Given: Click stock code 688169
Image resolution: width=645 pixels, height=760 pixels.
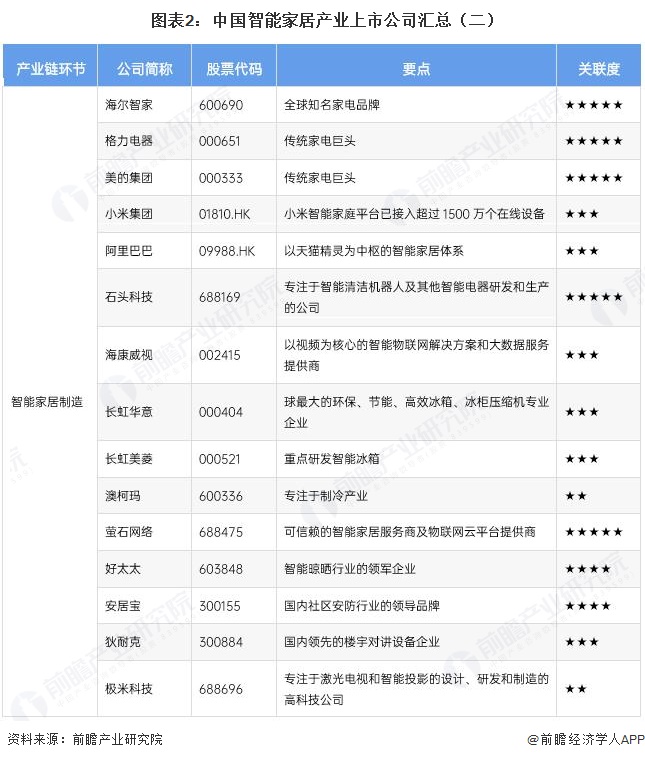Looking at the screenshot, I should [220, 297].
